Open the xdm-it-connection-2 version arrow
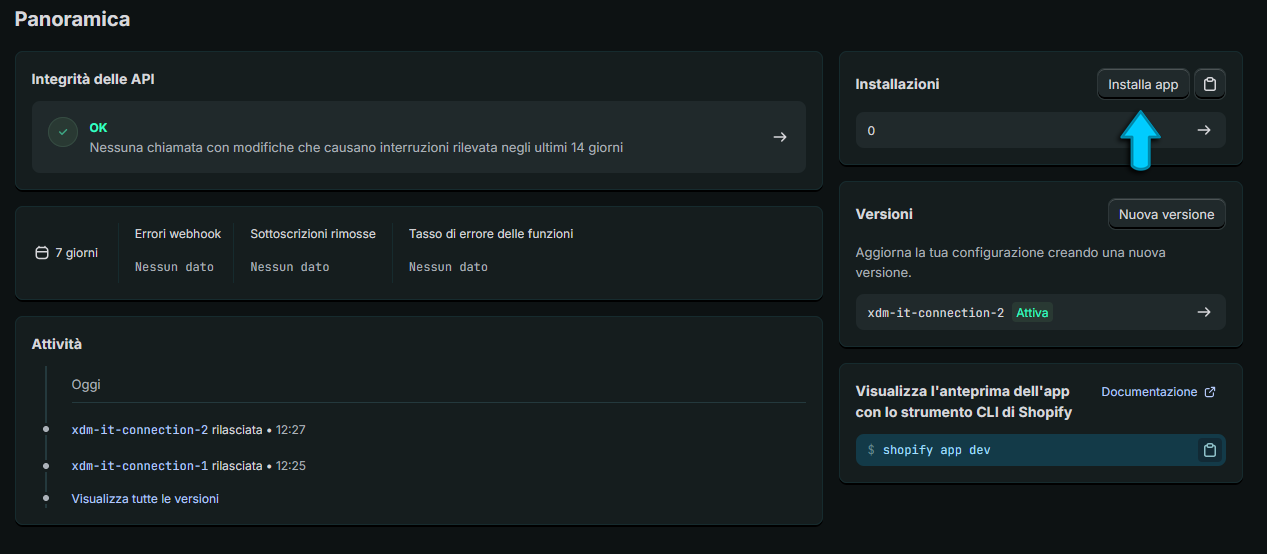The height and width of the screenshot is (554, 1267). [1204, 312]
